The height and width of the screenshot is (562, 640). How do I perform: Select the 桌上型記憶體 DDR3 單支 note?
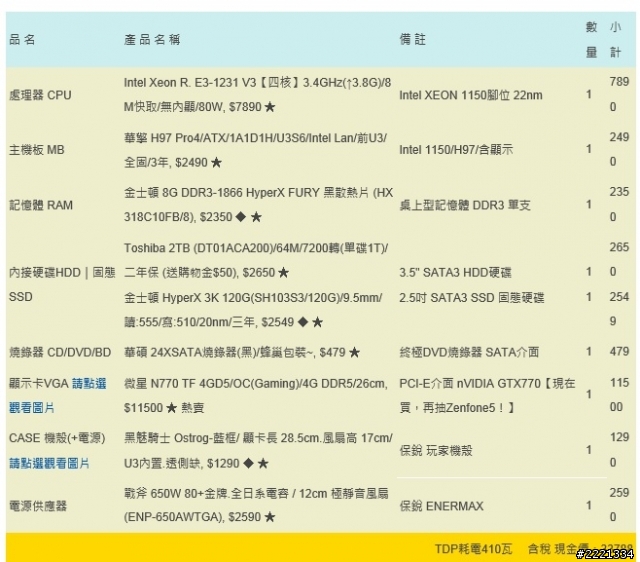coord(465,205)
